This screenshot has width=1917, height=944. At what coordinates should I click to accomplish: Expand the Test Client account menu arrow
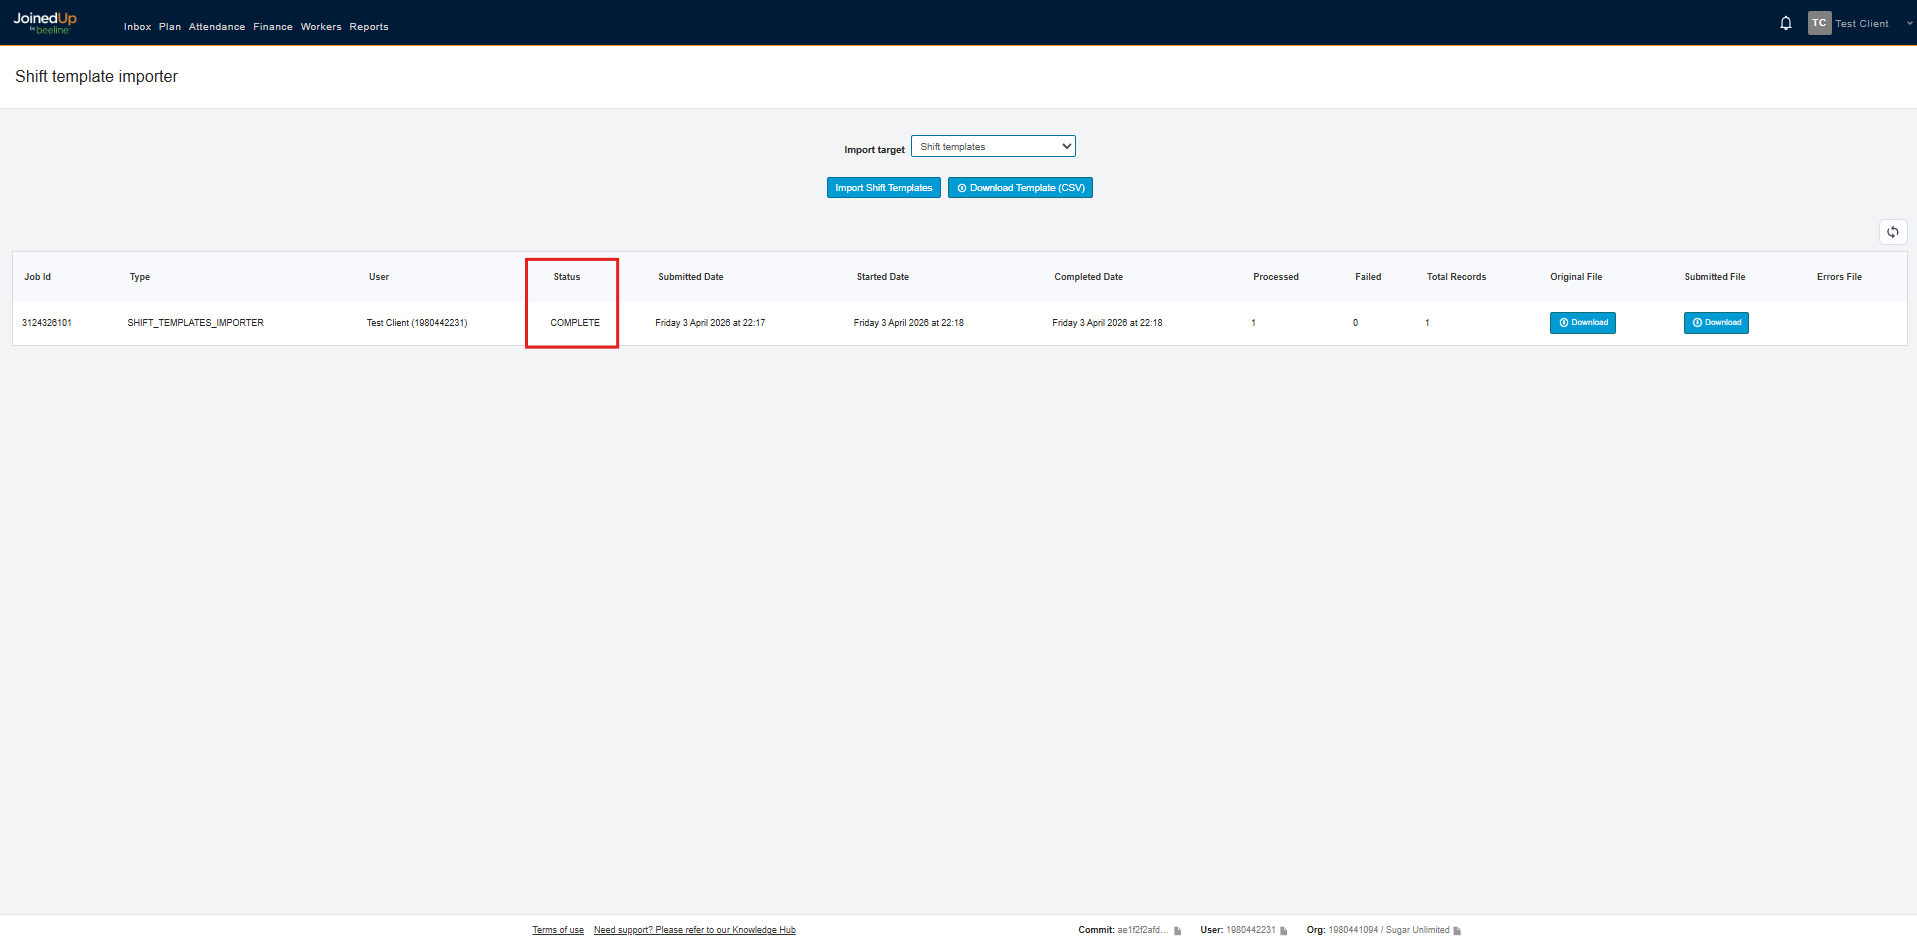(1909, 23)
